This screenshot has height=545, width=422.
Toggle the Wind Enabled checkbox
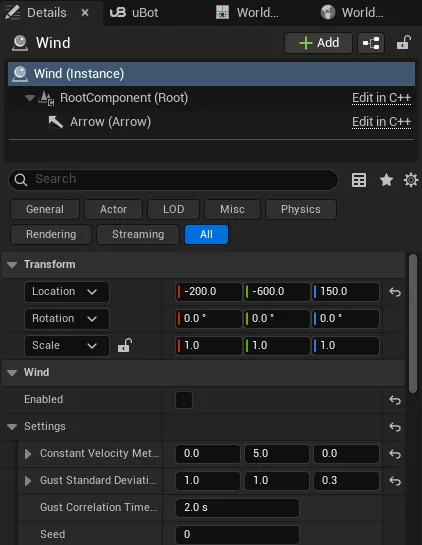[184, 400]
